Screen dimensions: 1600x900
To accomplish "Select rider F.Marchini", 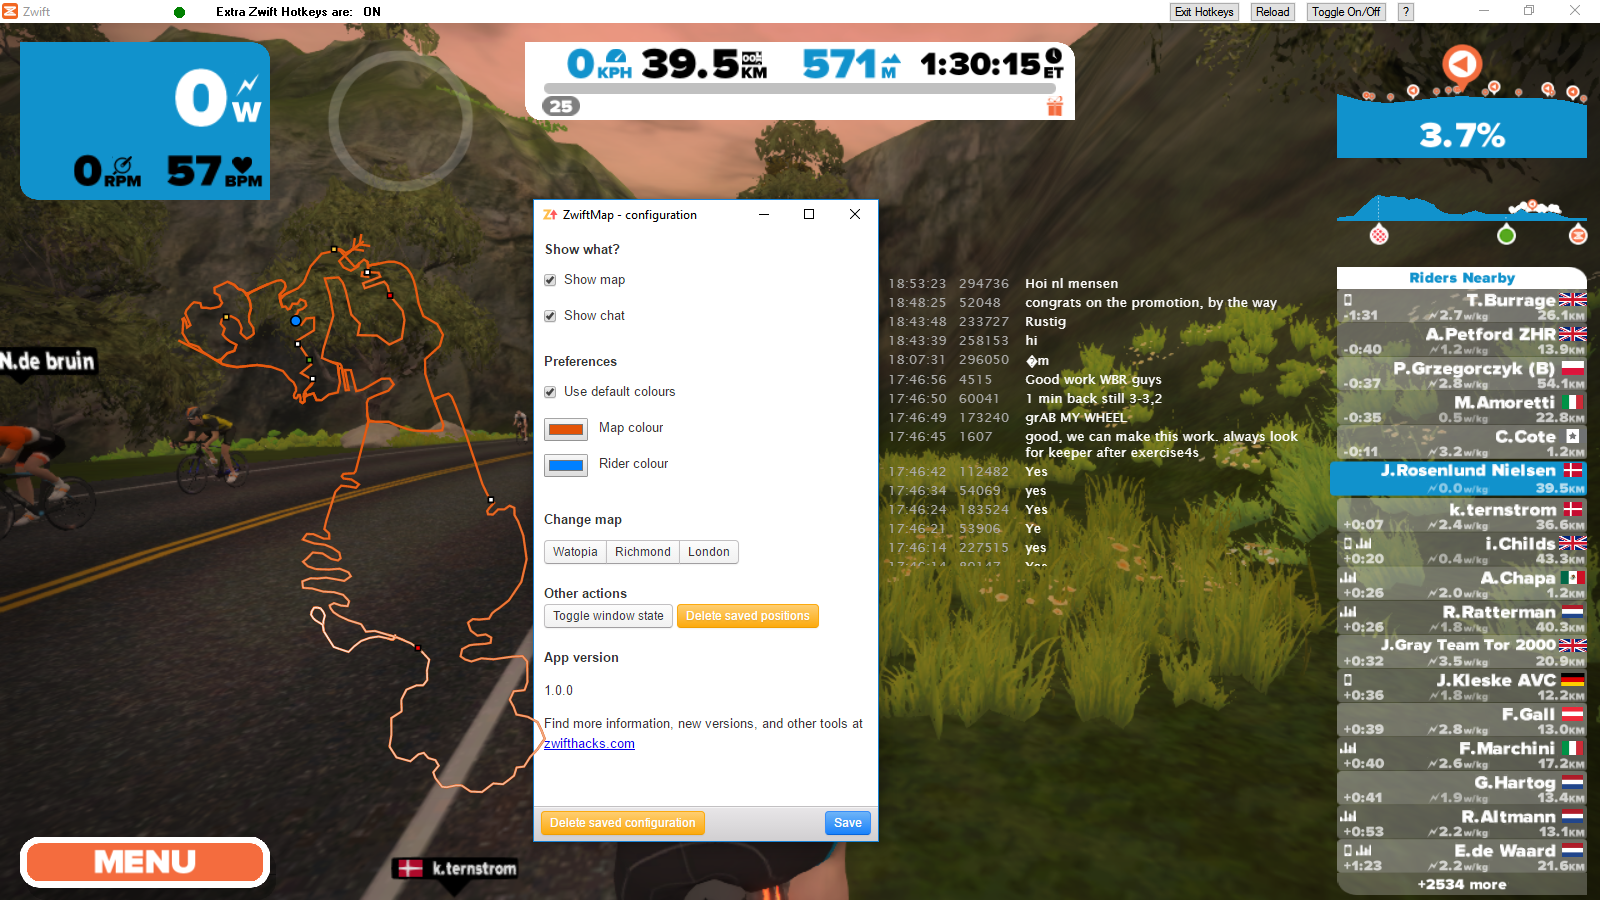I will [x=1462, y=754].
